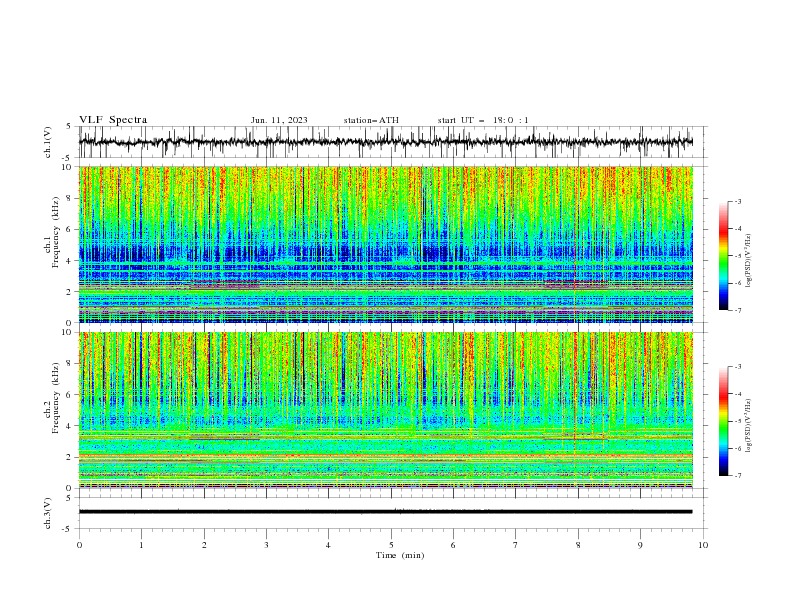The width and height of the screenshot is (792, 612).
Task: Click time axis tick label "9"
Action: coord(640,545)
